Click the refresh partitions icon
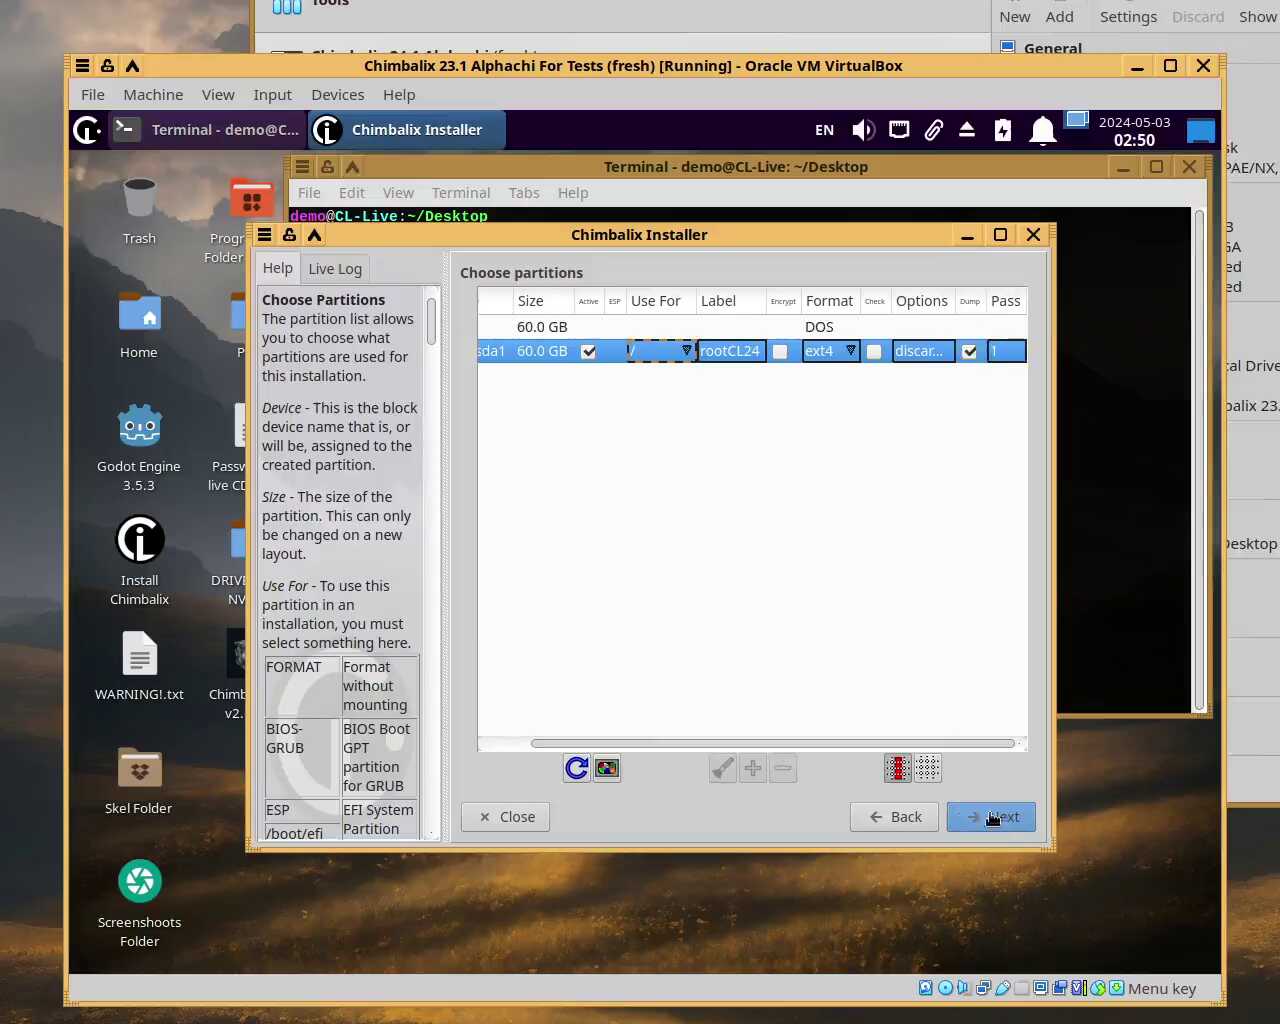This screenshot has width=1280, height=1024. click(577, 768)
